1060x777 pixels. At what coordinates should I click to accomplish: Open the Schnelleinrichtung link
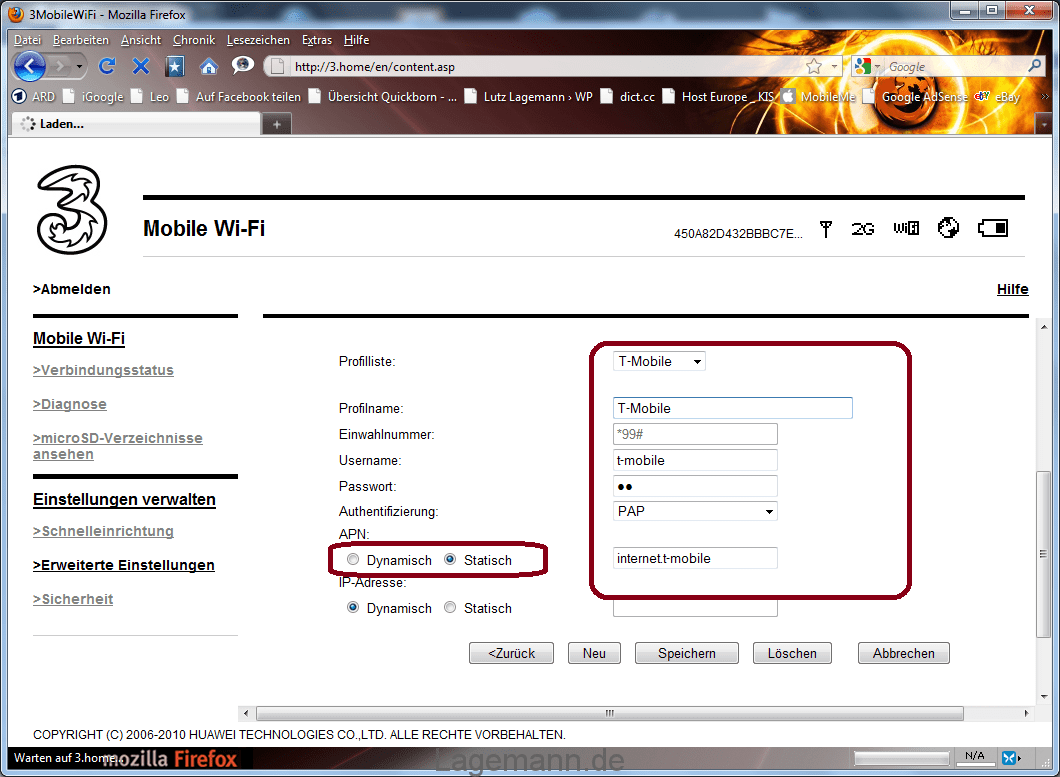pos(103,531)
